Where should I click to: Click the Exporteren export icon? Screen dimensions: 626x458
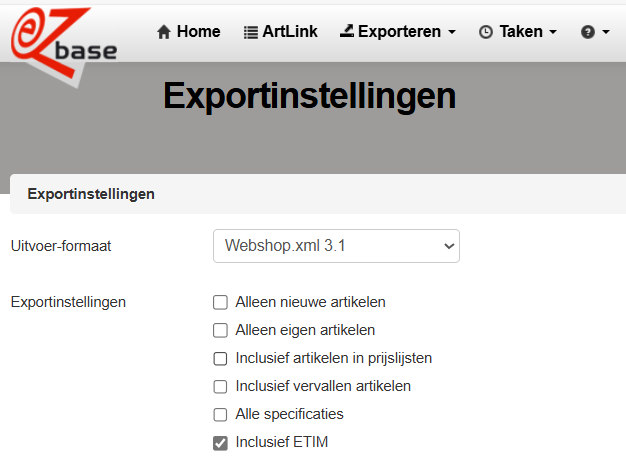click(x=347, y=31)
